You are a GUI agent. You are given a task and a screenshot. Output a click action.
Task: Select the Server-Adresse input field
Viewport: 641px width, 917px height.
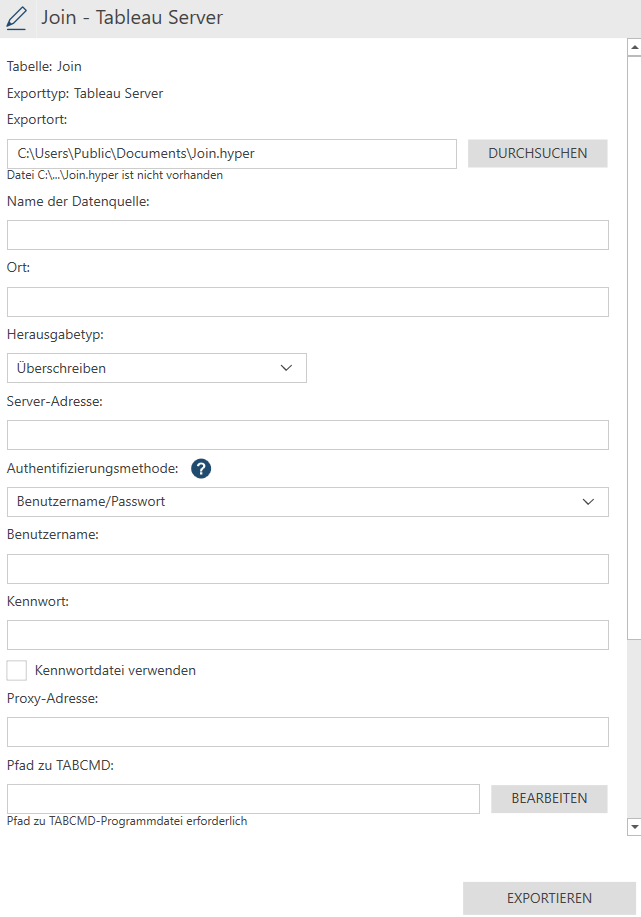[307, 435]
